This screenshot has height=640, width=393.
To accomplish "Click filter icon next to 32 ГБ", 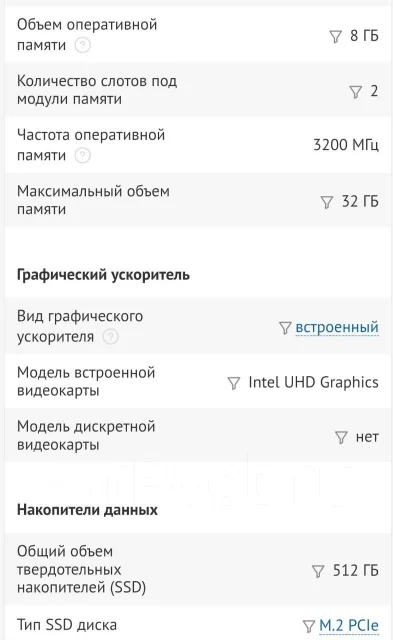I will (x=326, y=202).
